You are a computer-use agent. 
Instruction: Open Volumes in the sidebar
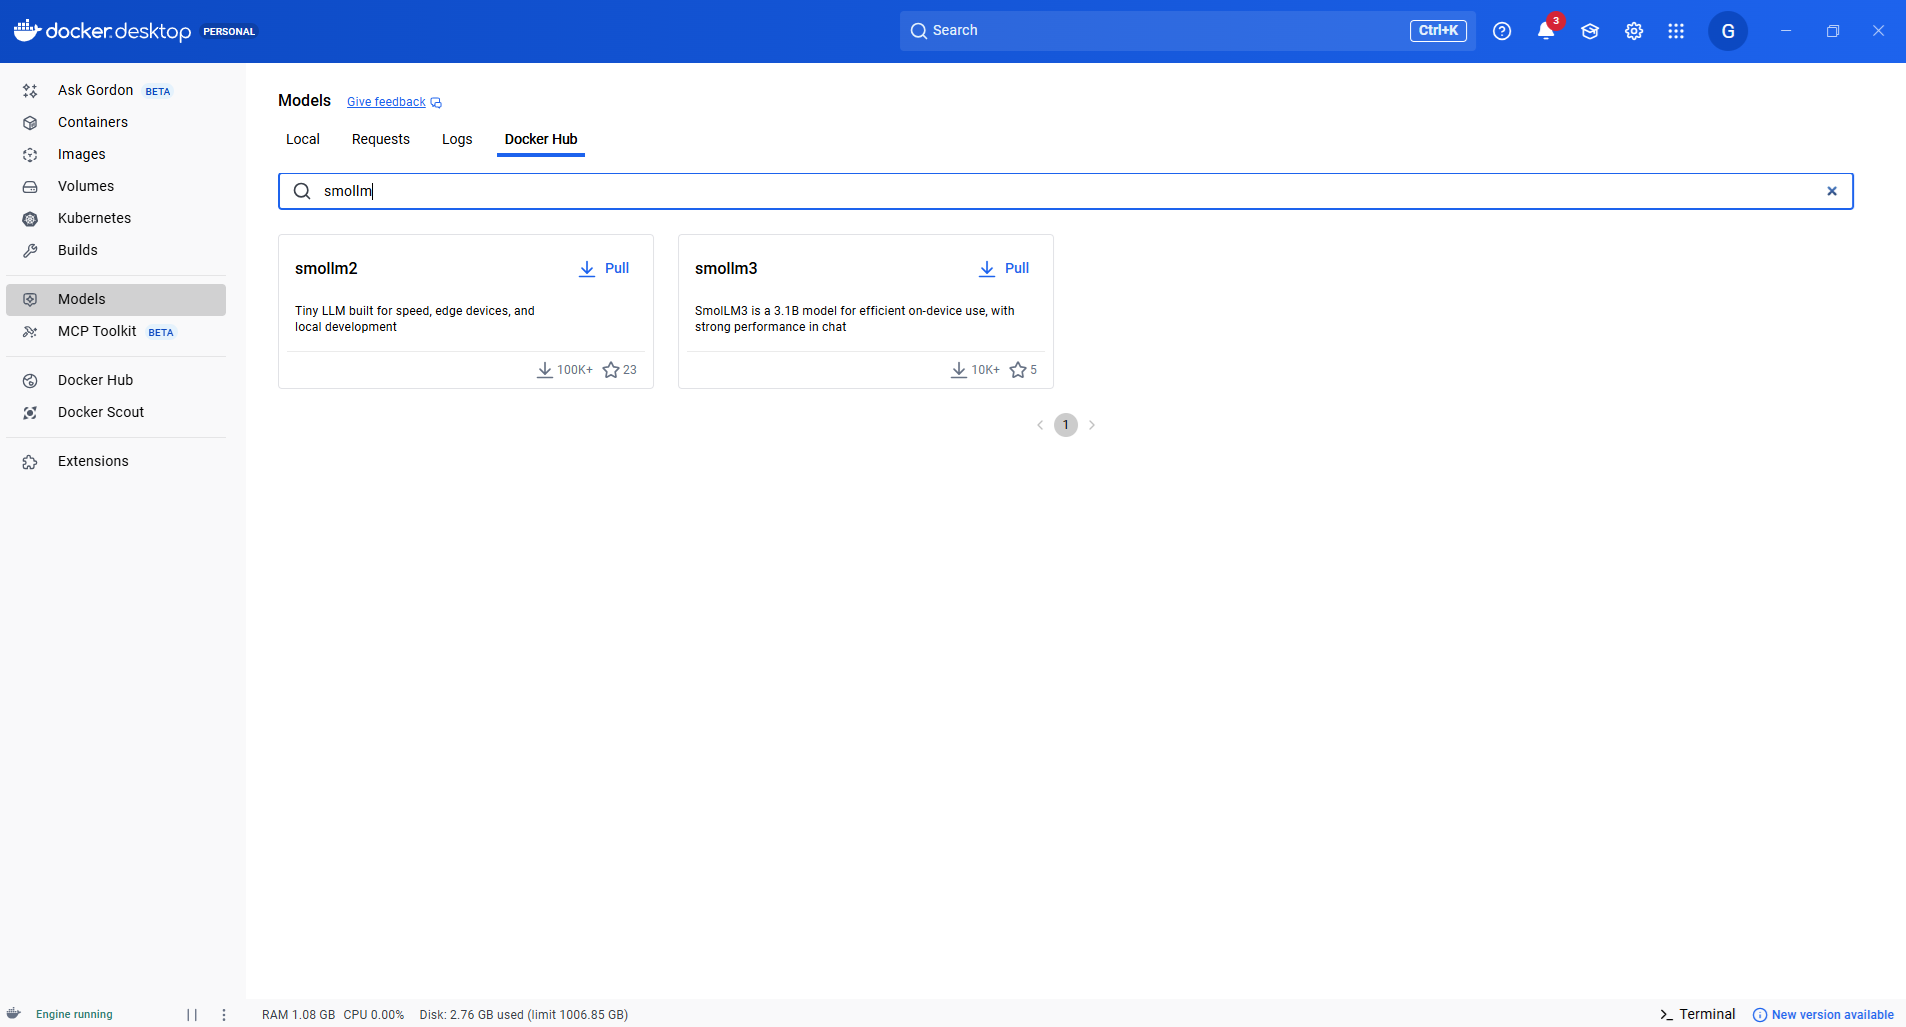click(x=116, y=186)
